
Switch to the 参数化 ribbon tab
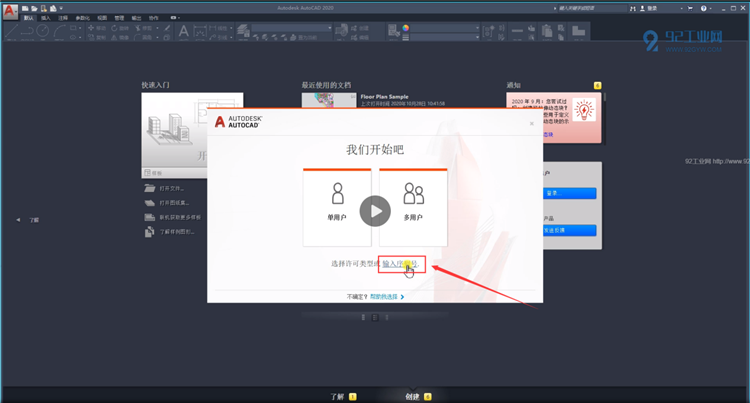pos(83,18)
